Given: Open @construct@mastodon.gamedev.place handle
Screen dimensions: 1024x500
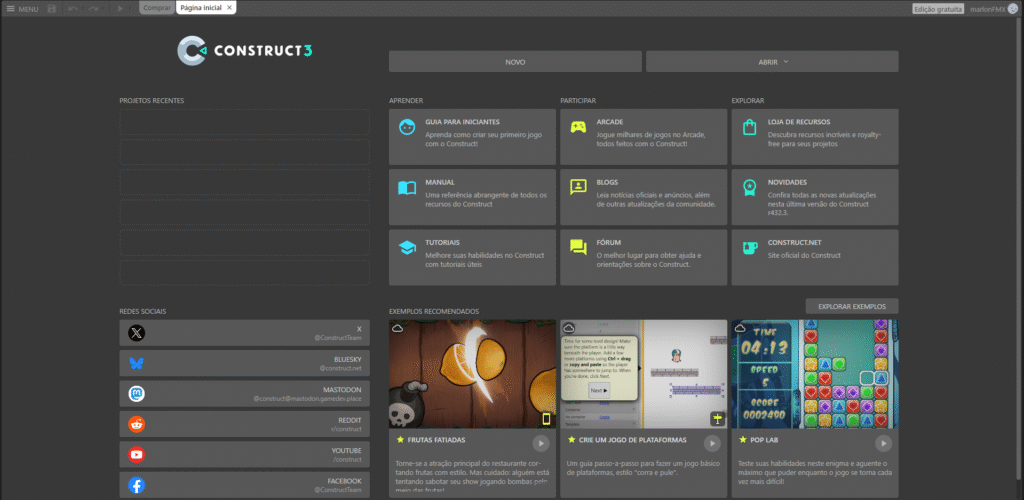Looking at the screenshot, I should tap(308, 398).
